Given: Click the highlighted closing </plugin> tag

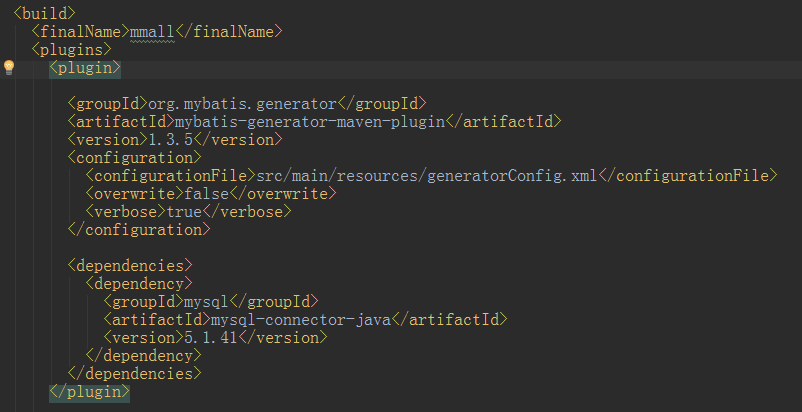Looking at the screenshot, I should pos(90,392).
